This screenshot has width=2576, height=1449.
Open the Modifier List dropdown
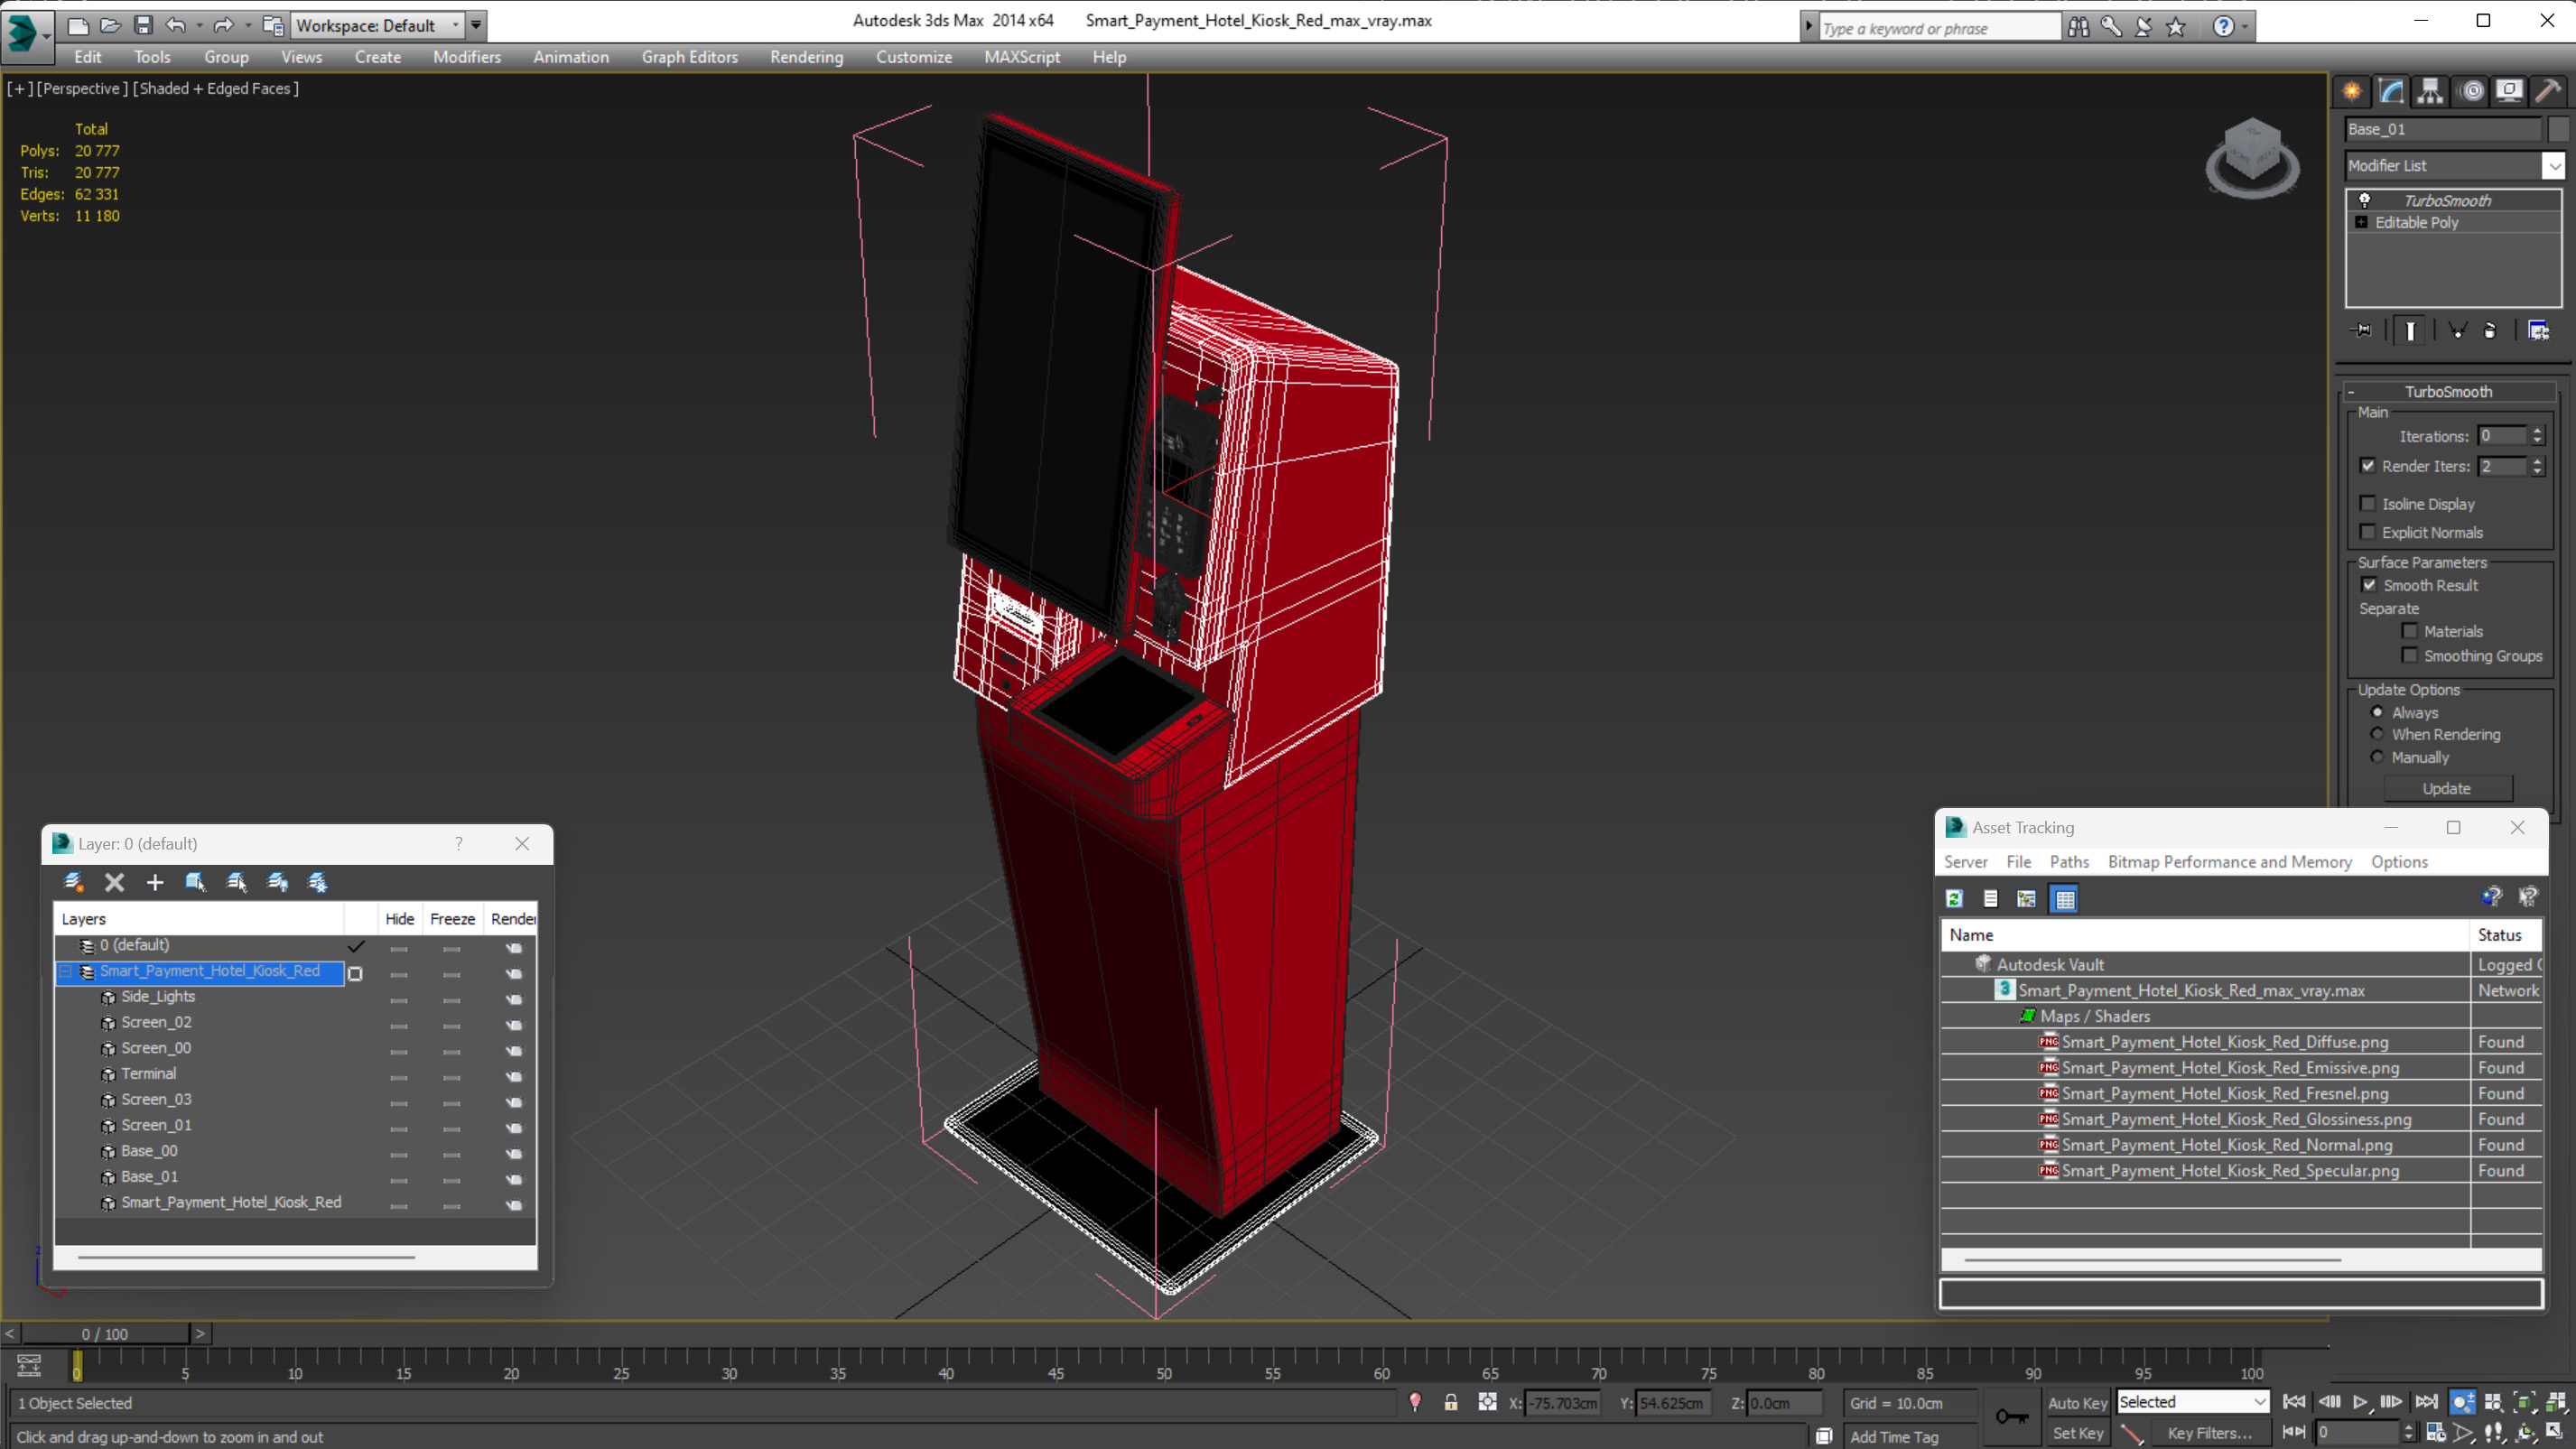(x=2553, y=166)
